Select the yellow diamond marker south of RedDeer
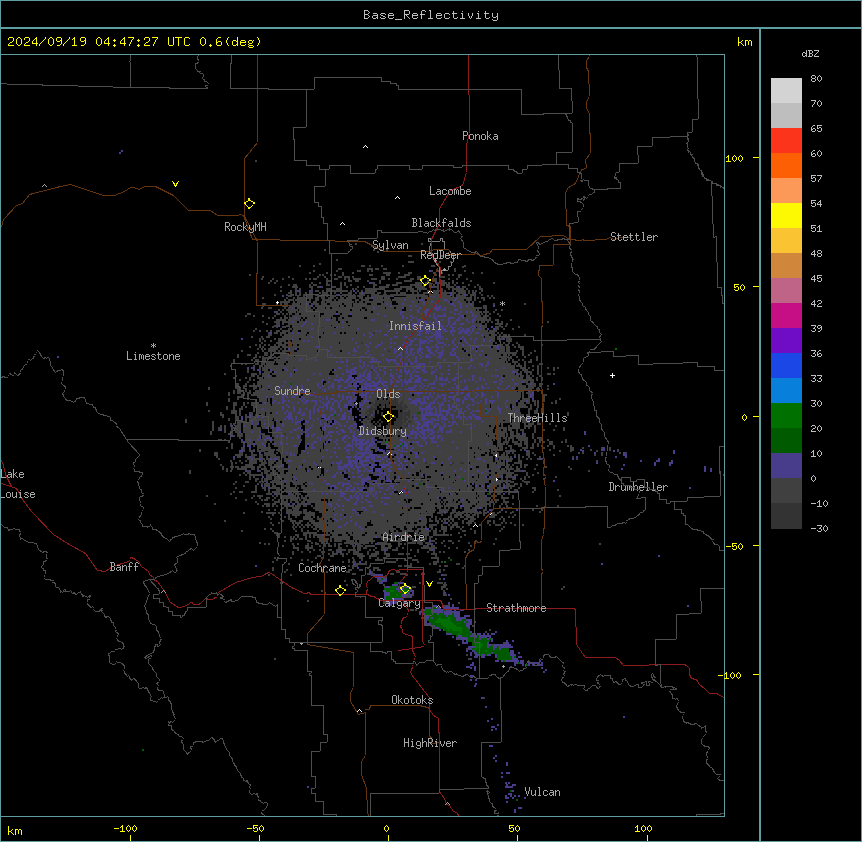862x842 pixels. 426,281
